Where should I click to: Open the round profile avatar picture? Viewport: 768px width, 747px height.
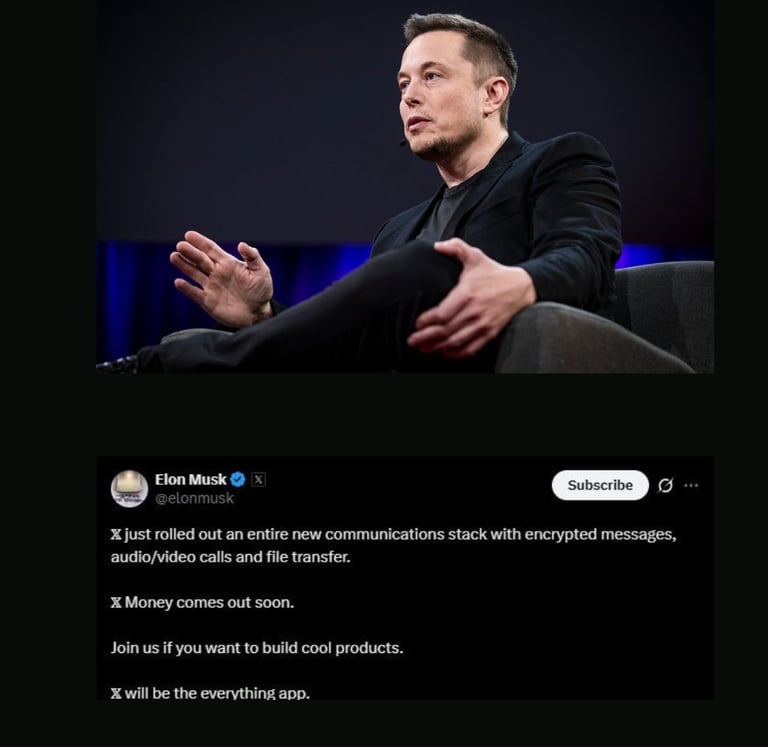[x=129, y=488]
